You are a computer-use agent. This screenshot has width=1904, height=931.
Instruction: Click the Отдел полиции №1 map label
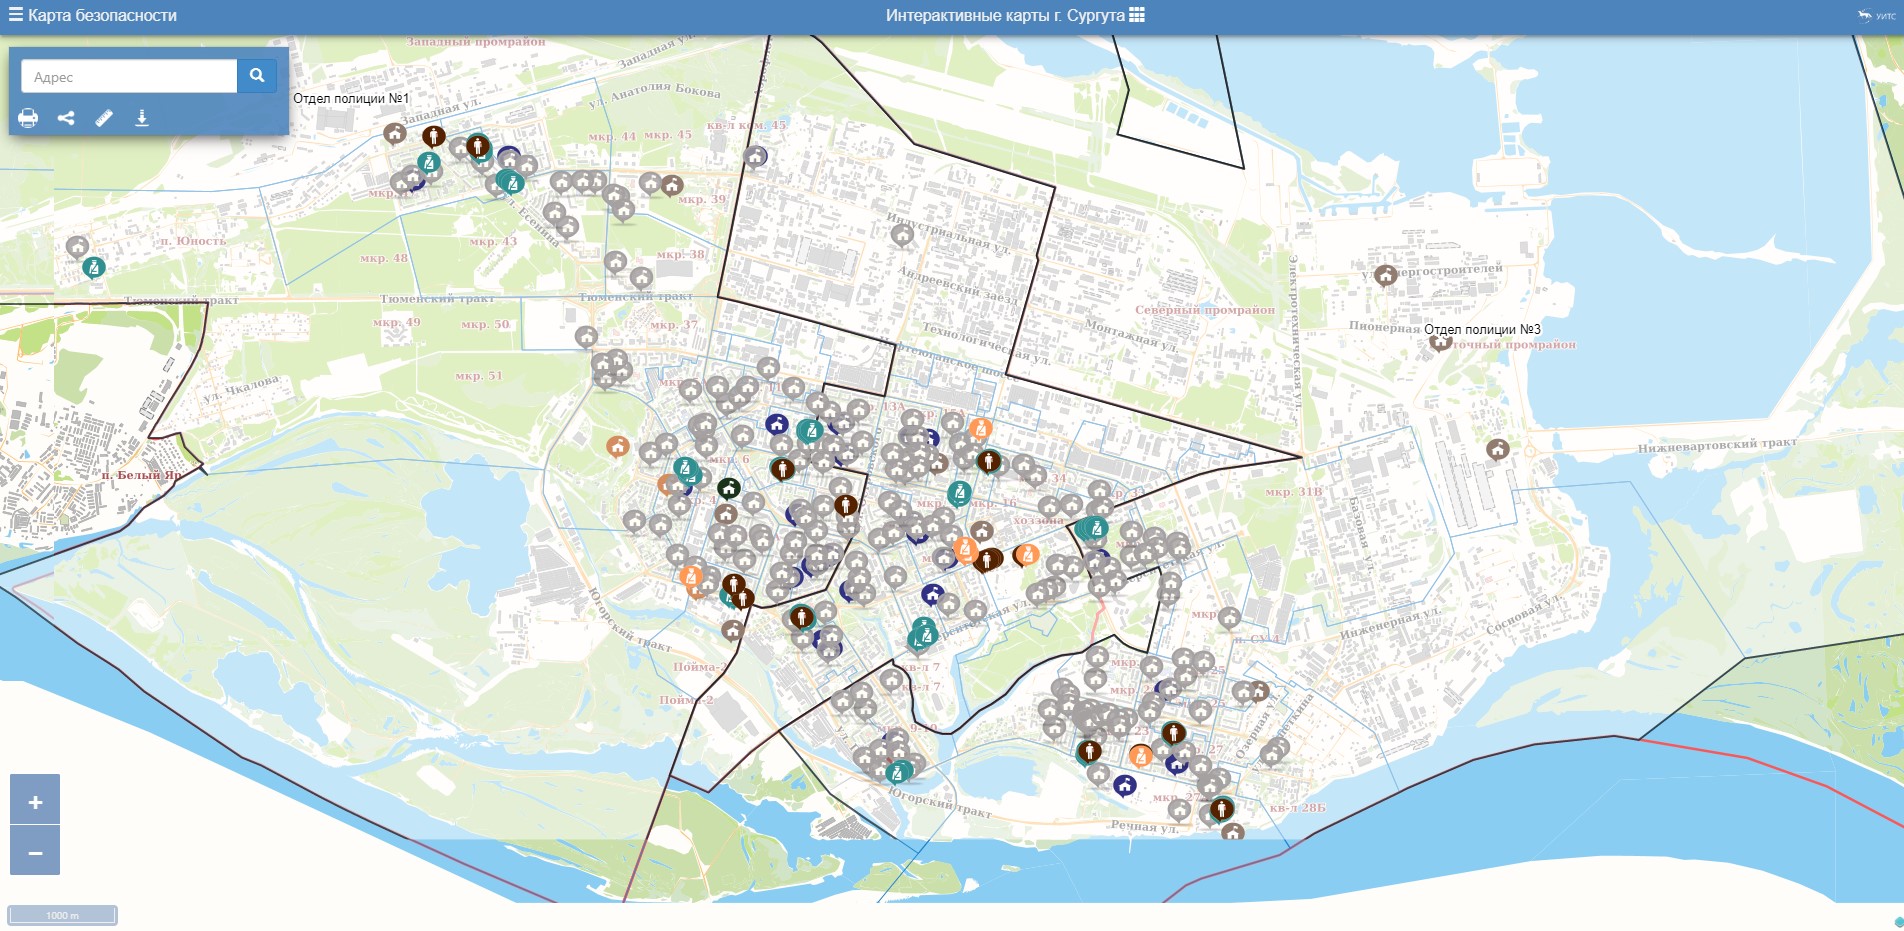[x=351, y=99]
